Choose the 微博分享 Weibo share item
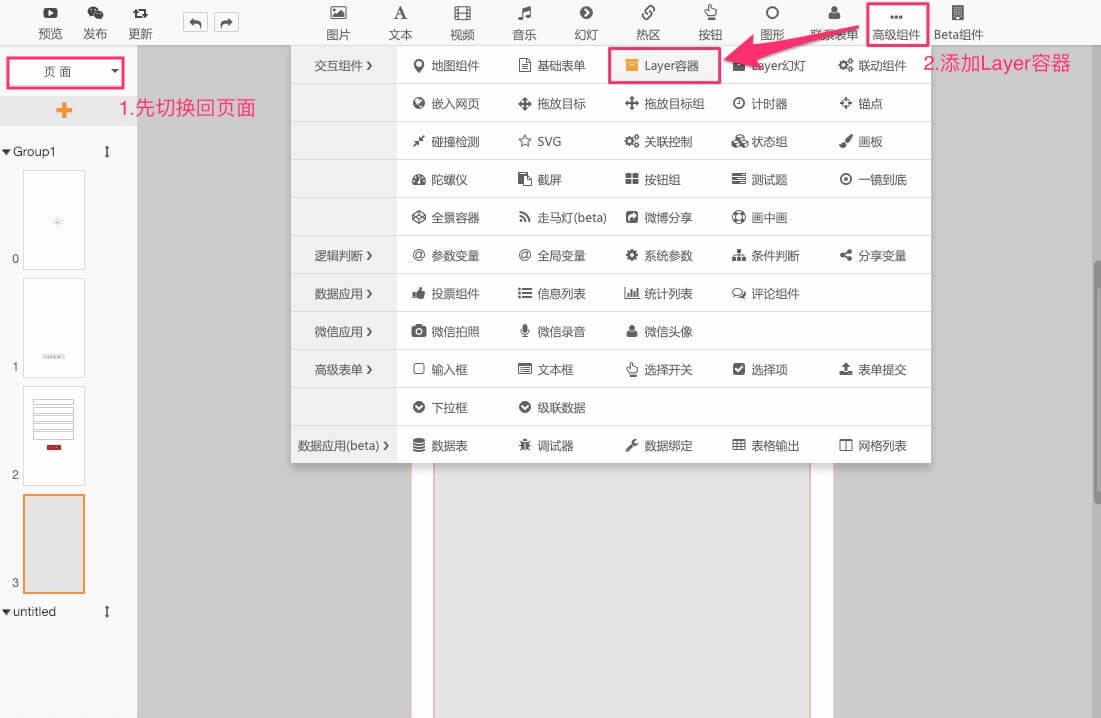This screenshot has width=1101, height=718. click(659, 218)
